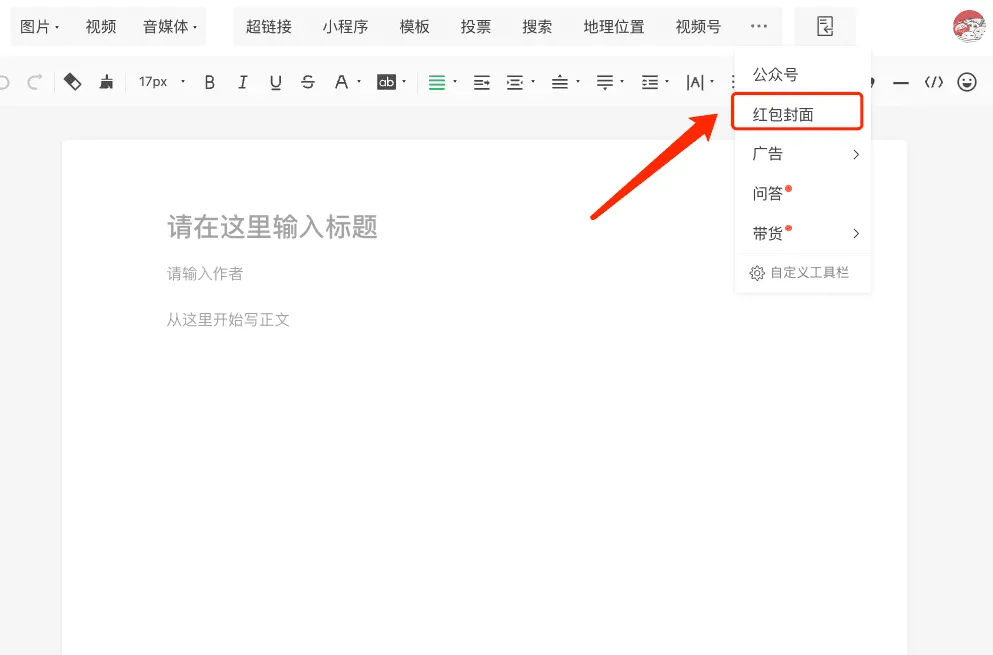Insert an emoji with the smiley icon
This screenshot has width=993, height=655.
966,82
